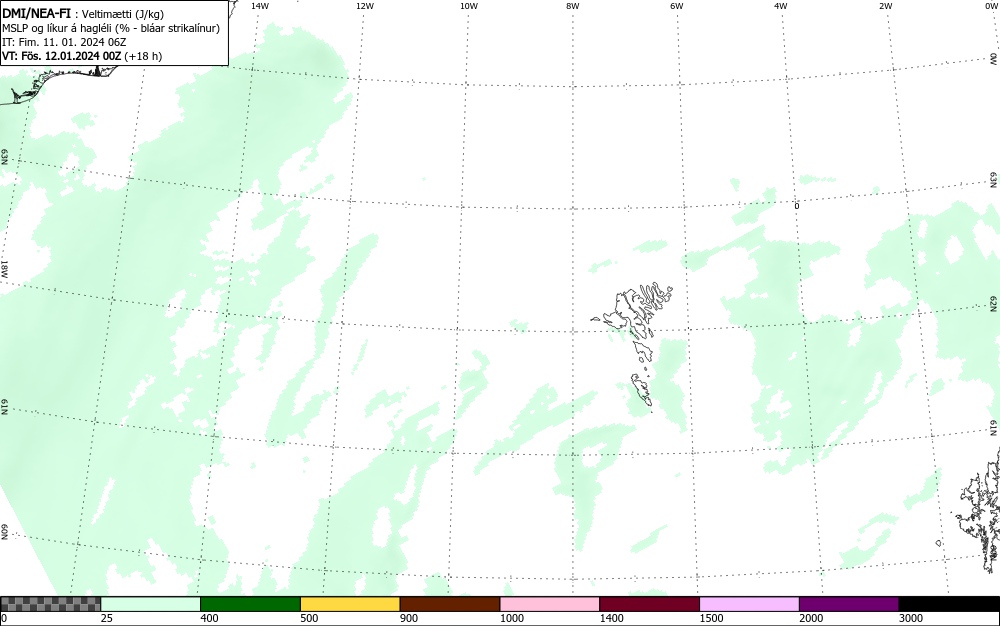This screenshot has width=1000, height=626.
Task: Click the 2W longitude label
Action: [x=885, y=6]
